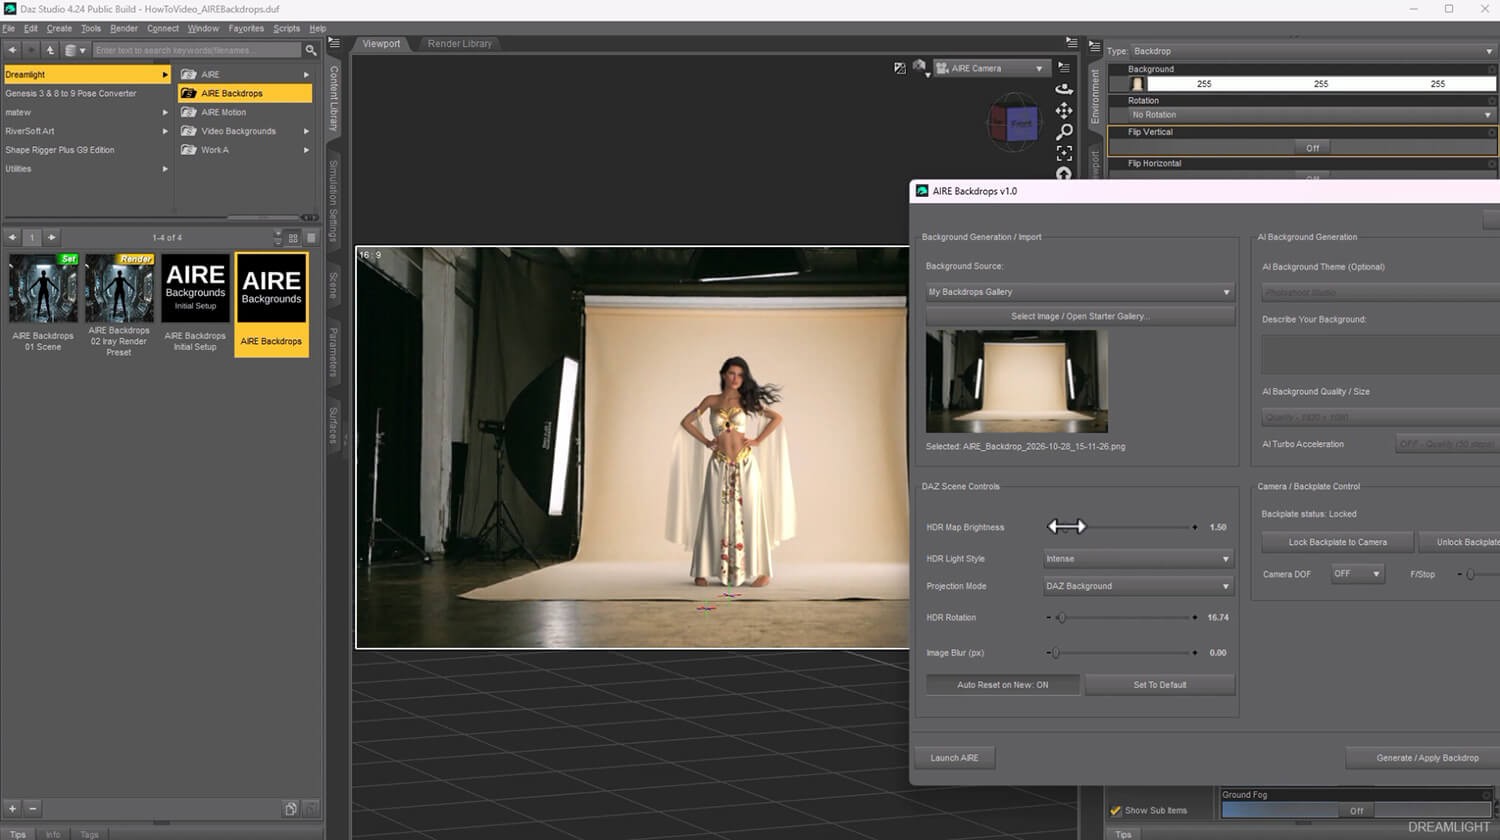The height and width of the screenshot is (840, 1500).
Task: Open Camera DOF OFF dropdown
Action: tap(1358, 574)
